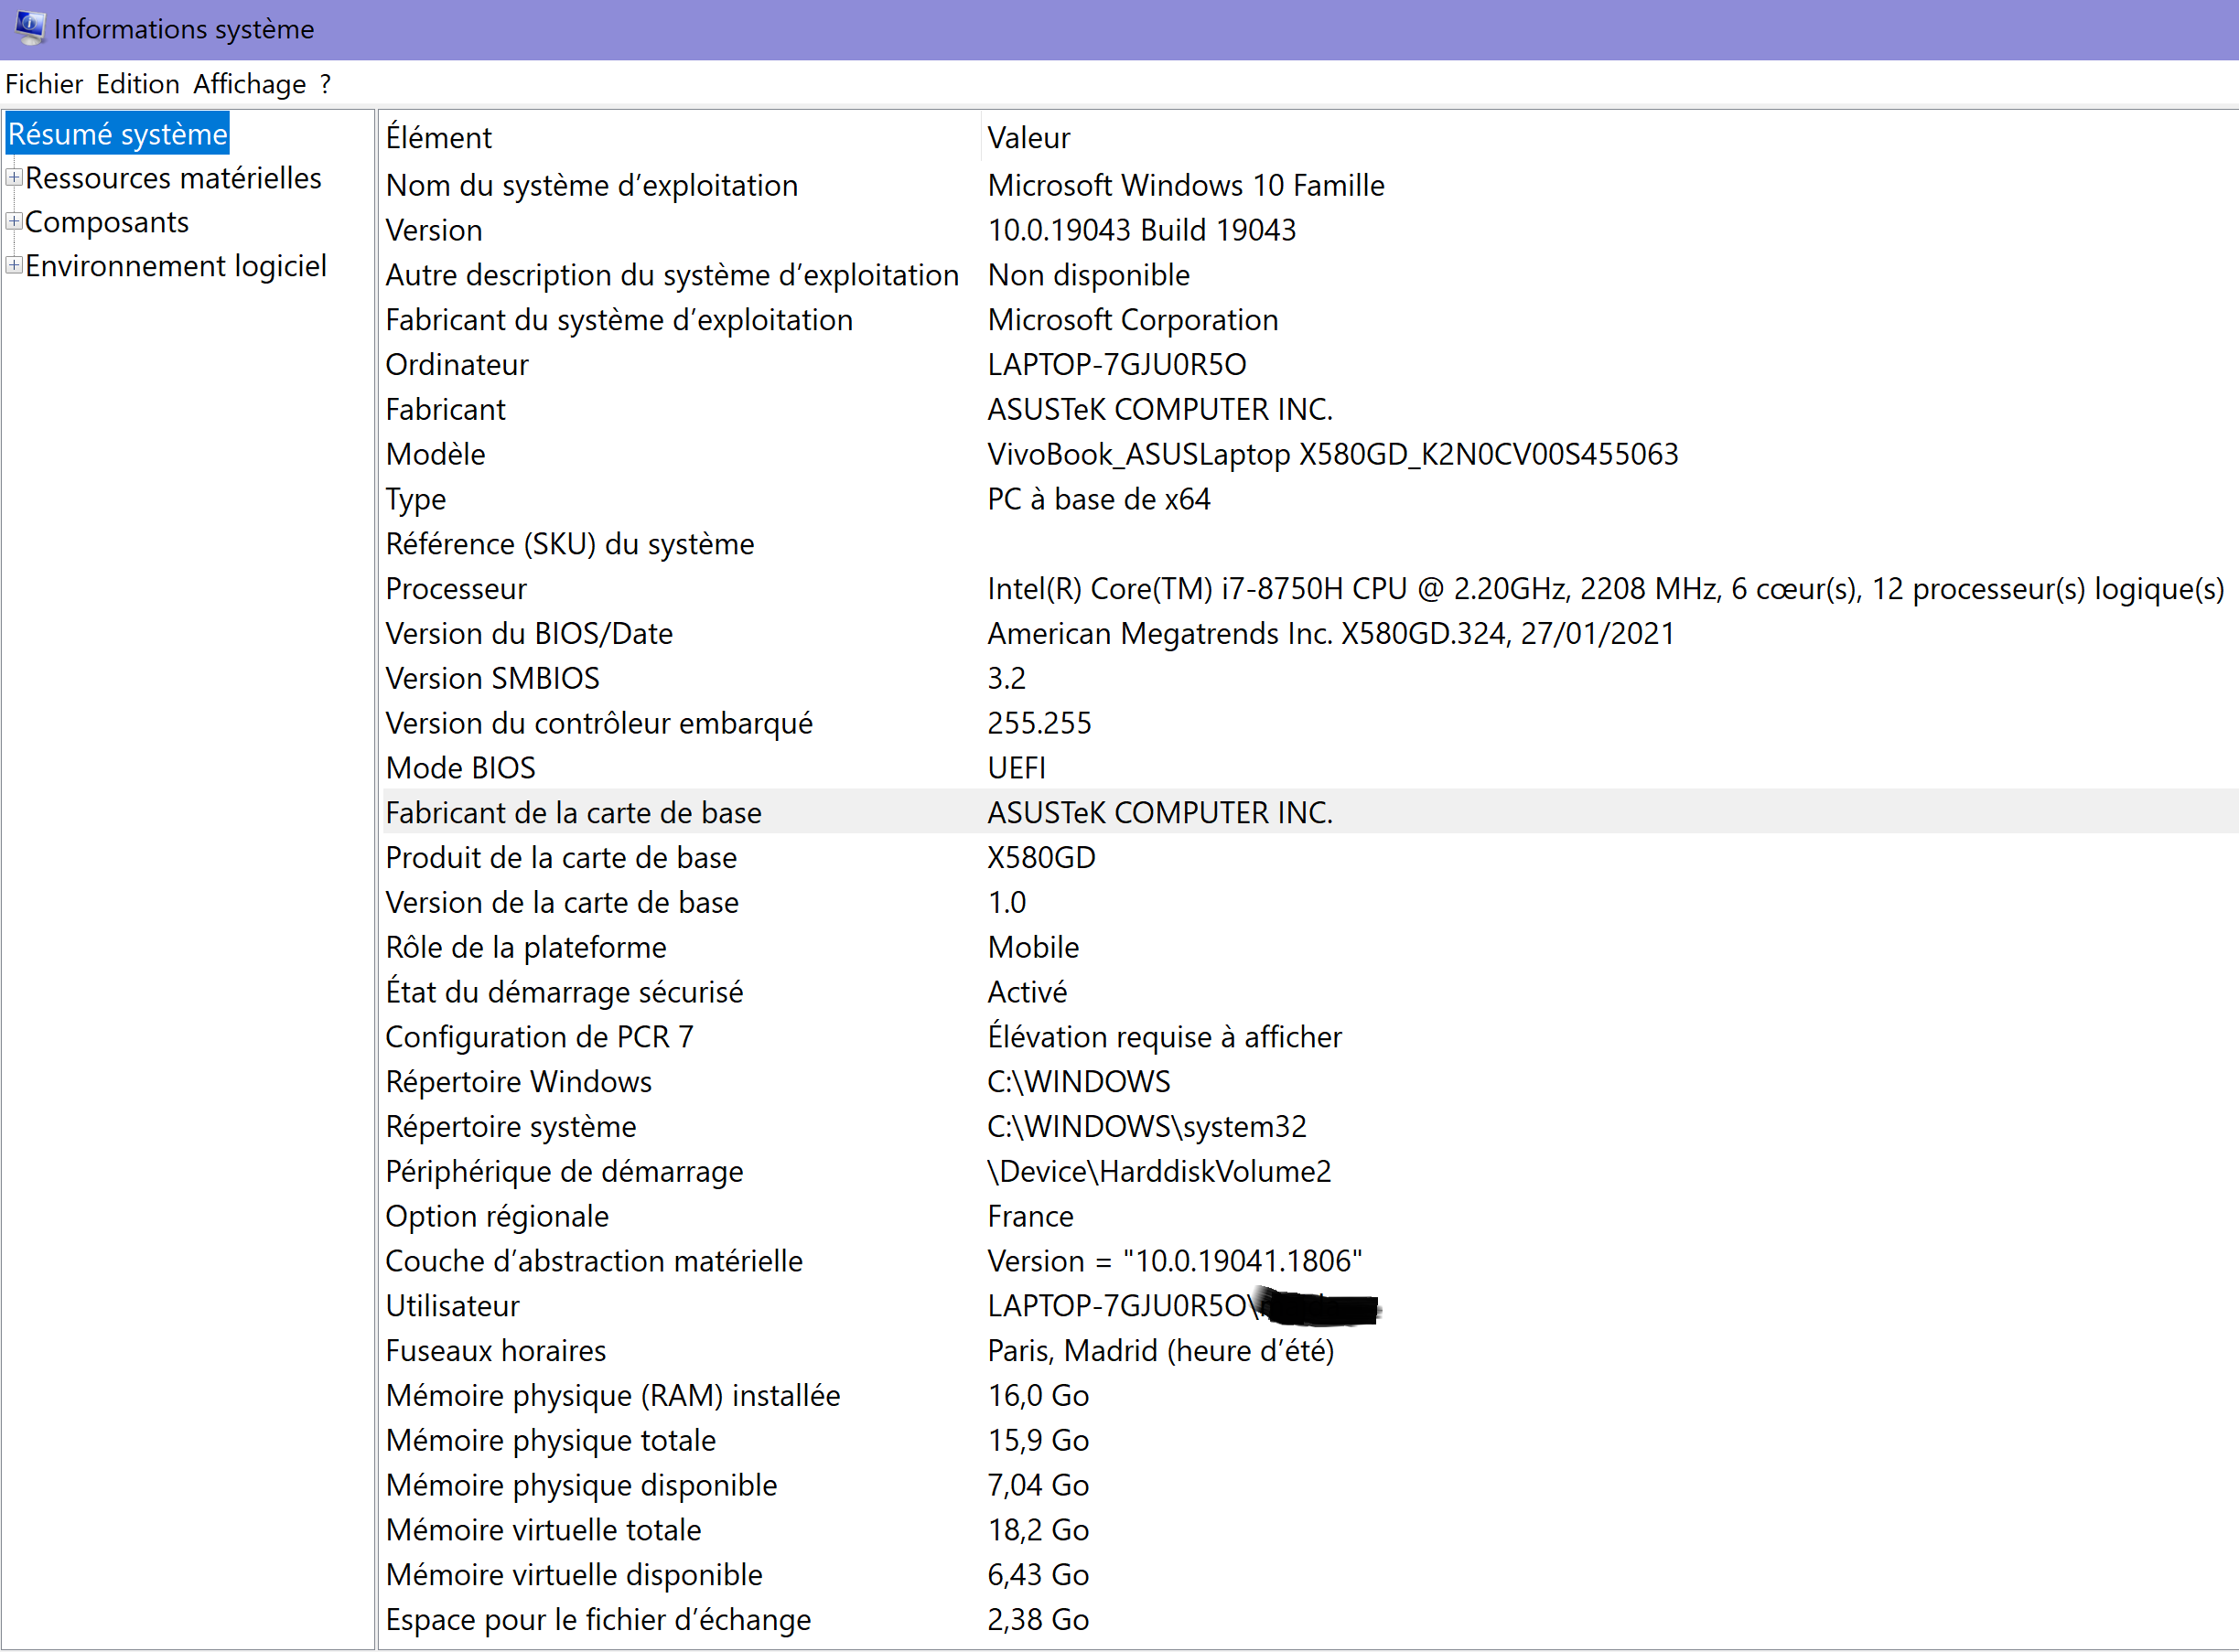Click the value 255.255
This screenshot has width=2239, height=1652.
click(x=1040, y=724)
